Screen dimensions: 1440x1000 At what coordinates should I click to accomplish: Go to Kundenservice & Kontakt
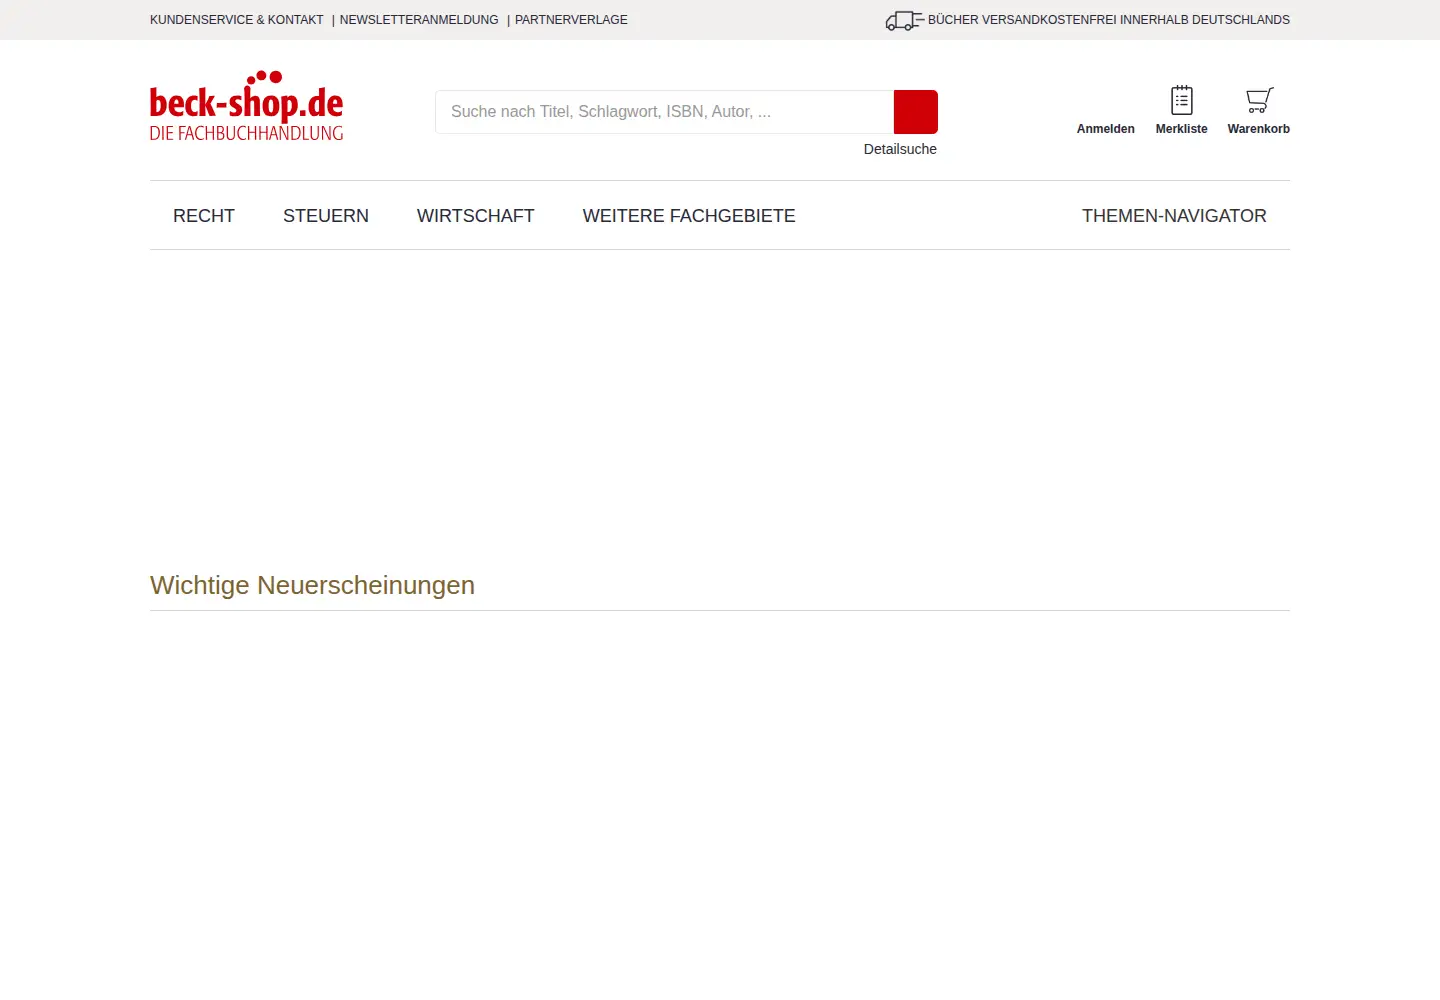[x=237, y=20]
